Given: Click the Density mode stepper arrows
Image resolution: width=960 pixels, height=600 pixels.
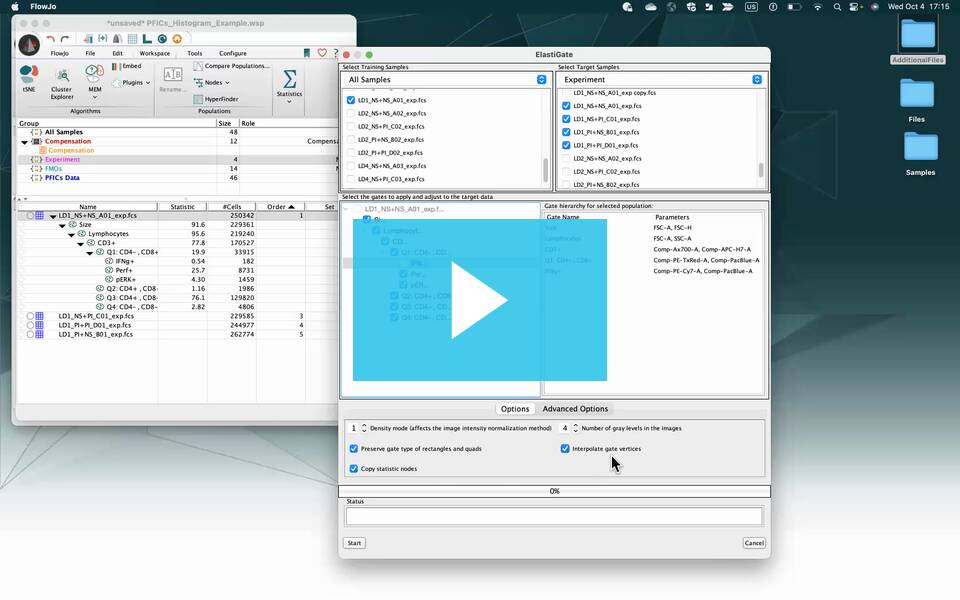Looking at the screenshot, I should pos(364,428).
